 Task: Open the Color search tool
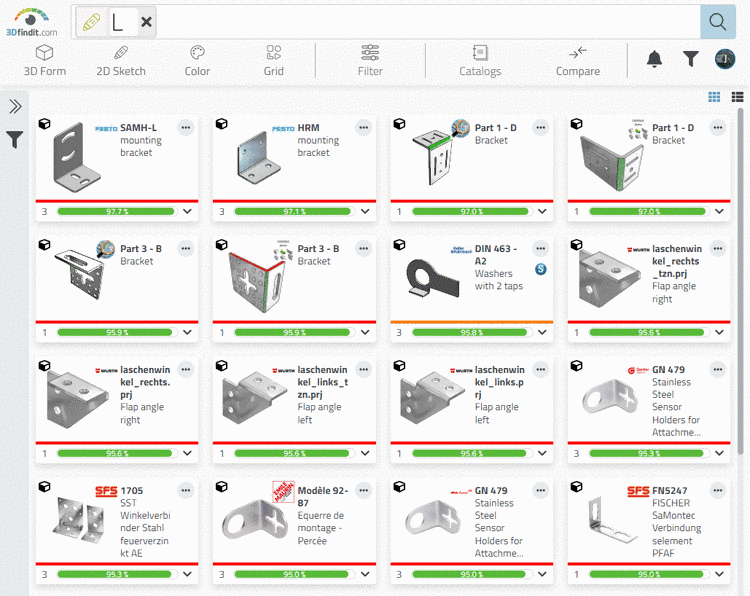197,61
